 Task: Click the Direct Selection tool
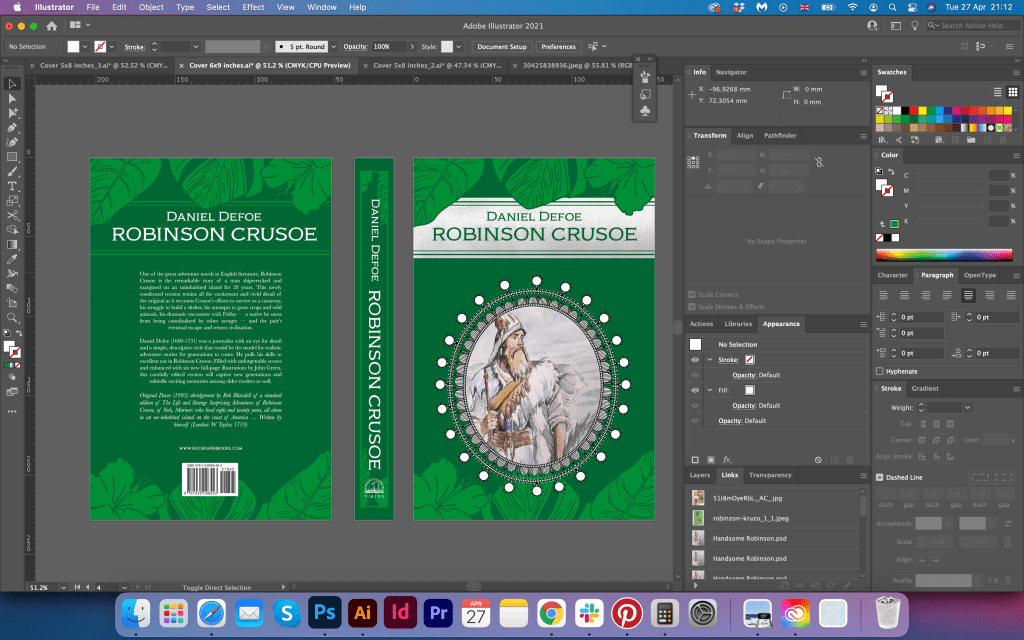pos(12,99)
